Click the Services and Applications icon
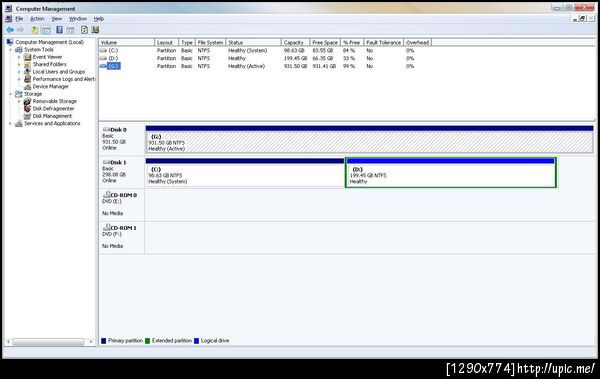This screenshot has width=600, height=379. 19,124
